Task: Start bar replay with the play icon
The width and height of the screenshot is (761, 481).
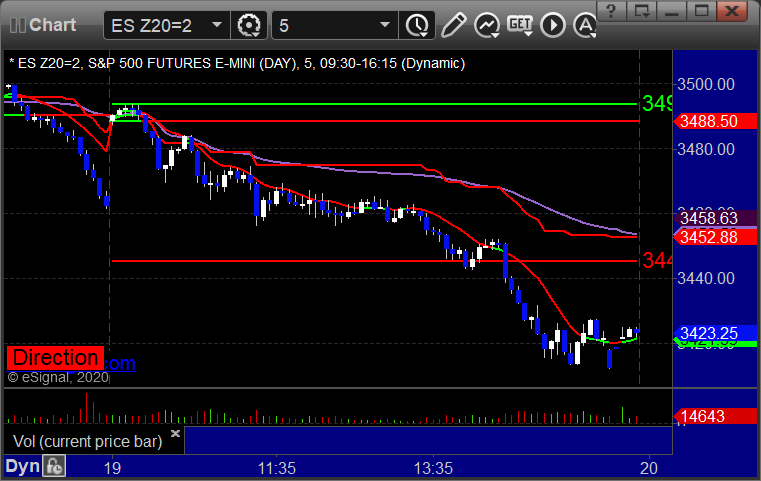Action: coord(553,25)
